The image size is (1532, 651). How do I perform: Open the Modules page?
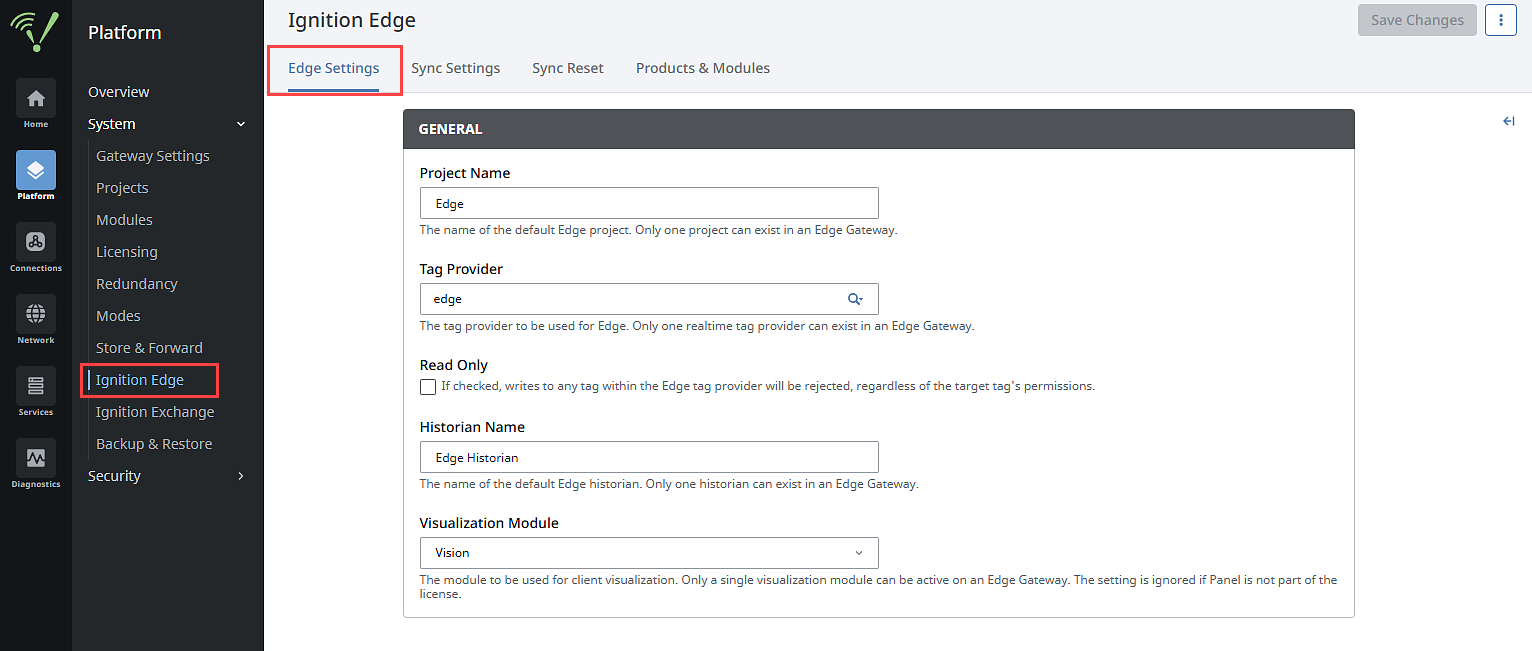pyautogui.click(x=124, y=220)
